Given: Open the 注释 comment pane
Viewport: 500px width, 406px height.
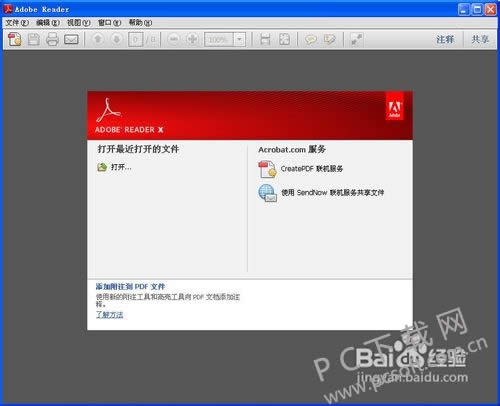Looking at the screenshot, I should coord(445,39).
